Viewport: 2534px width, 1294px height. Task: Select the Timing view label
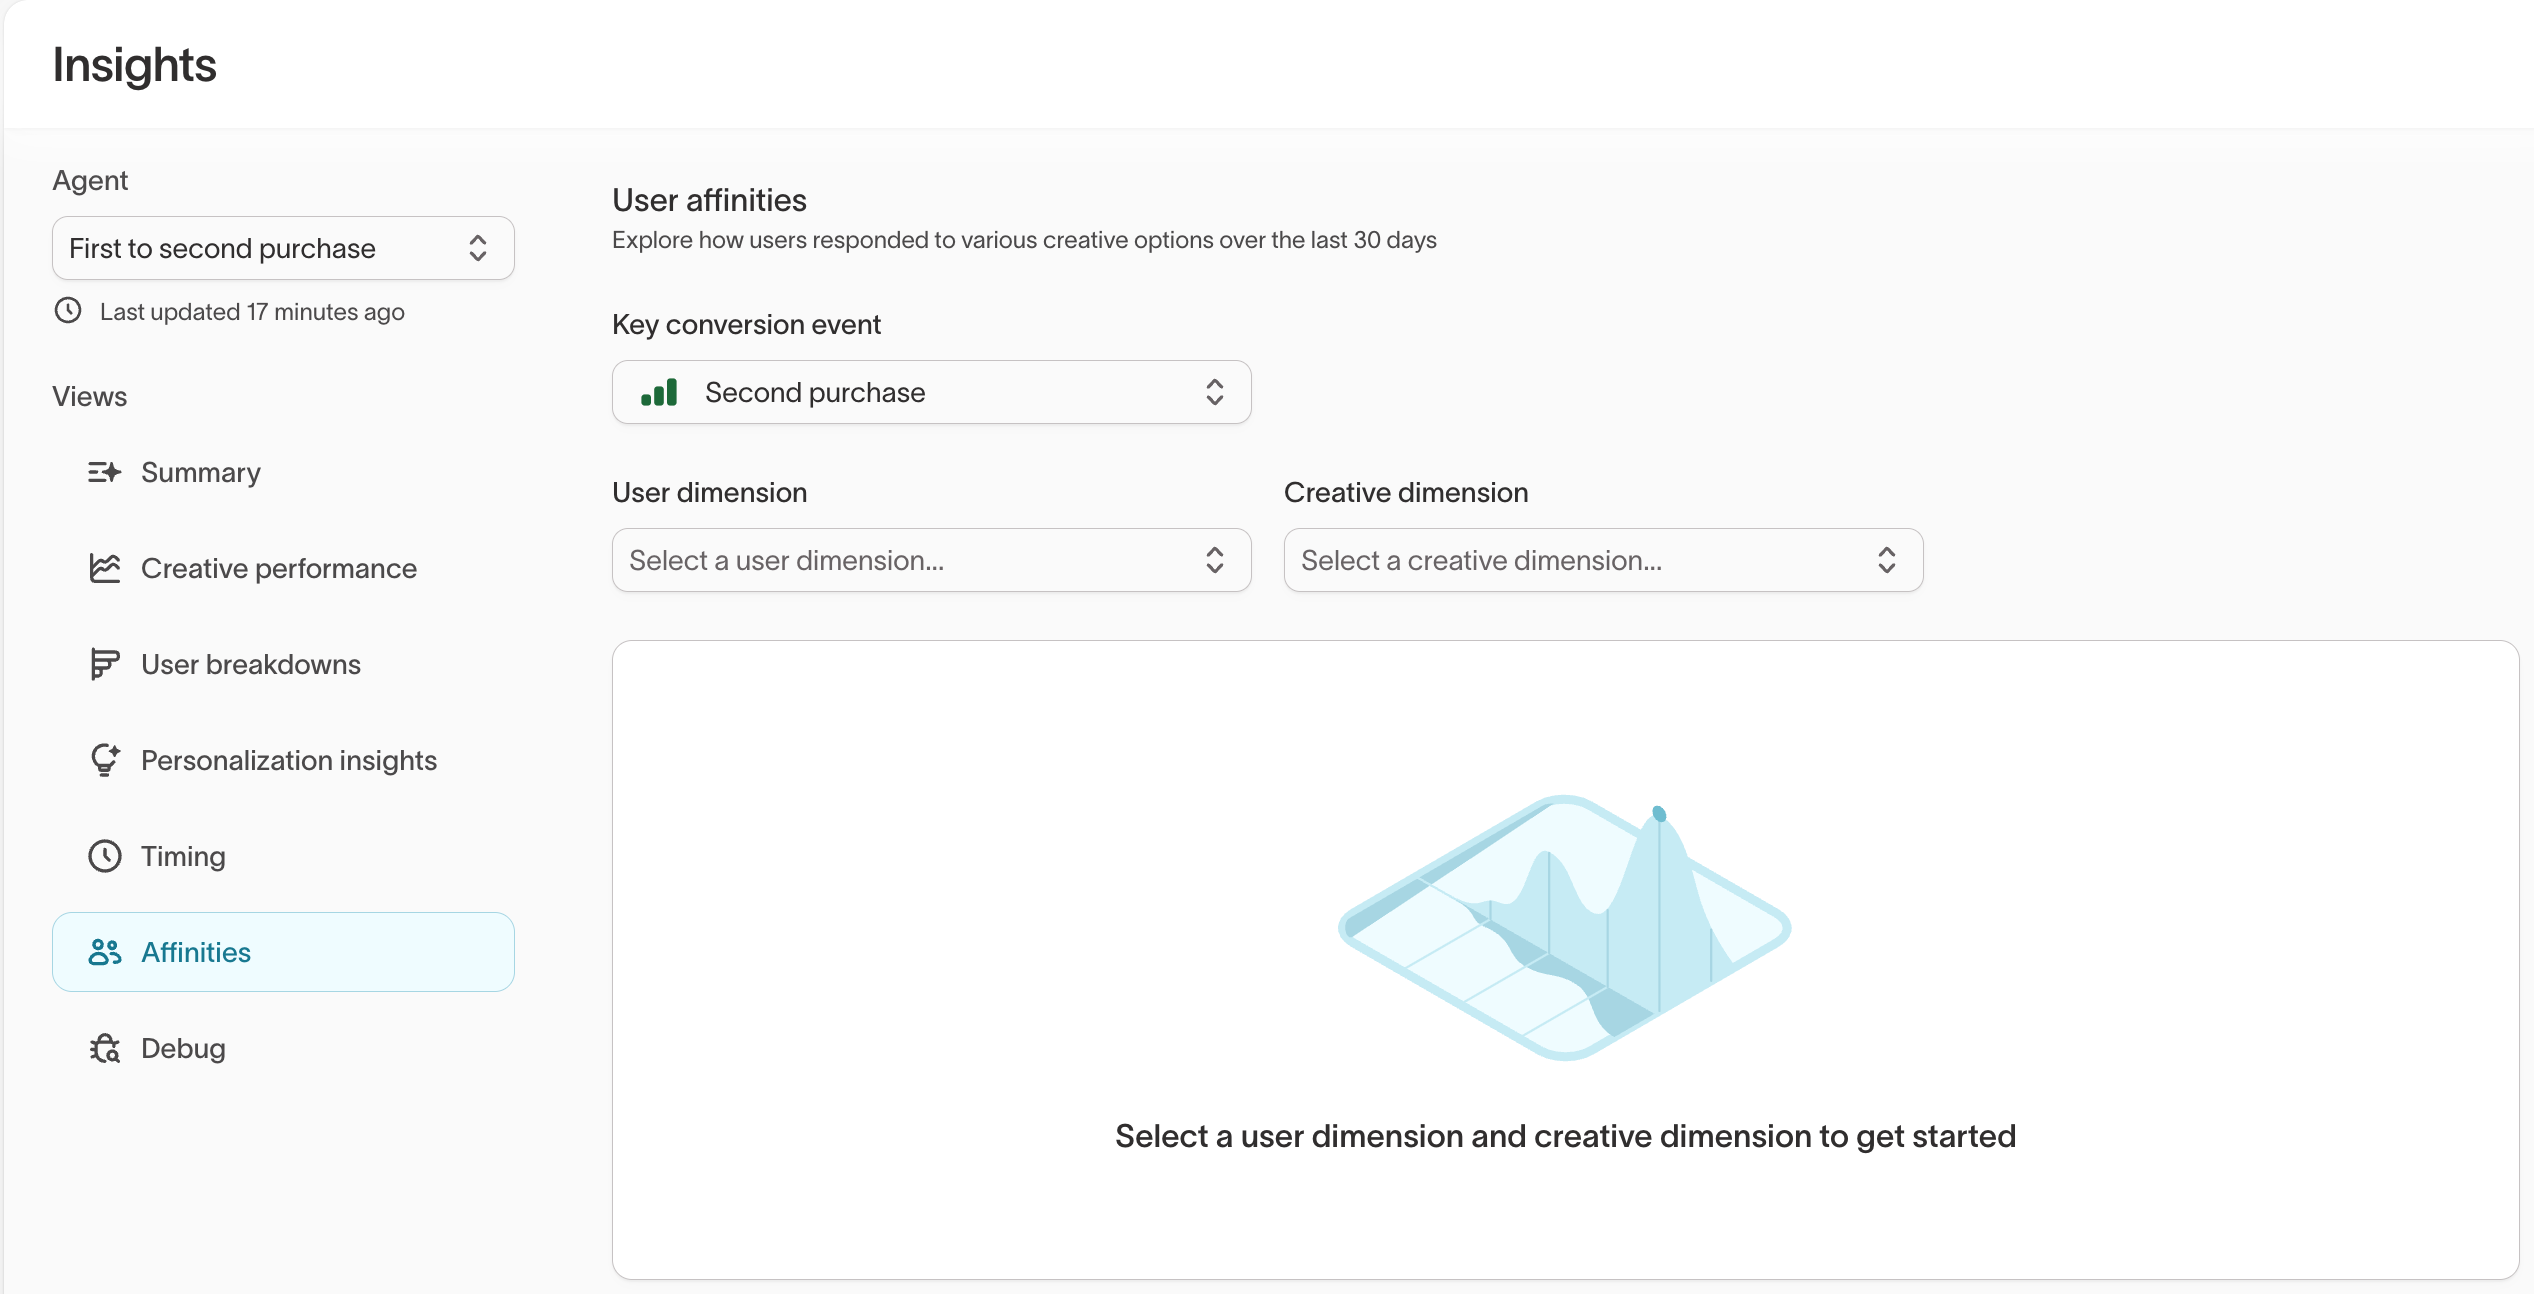coord(183,856)
